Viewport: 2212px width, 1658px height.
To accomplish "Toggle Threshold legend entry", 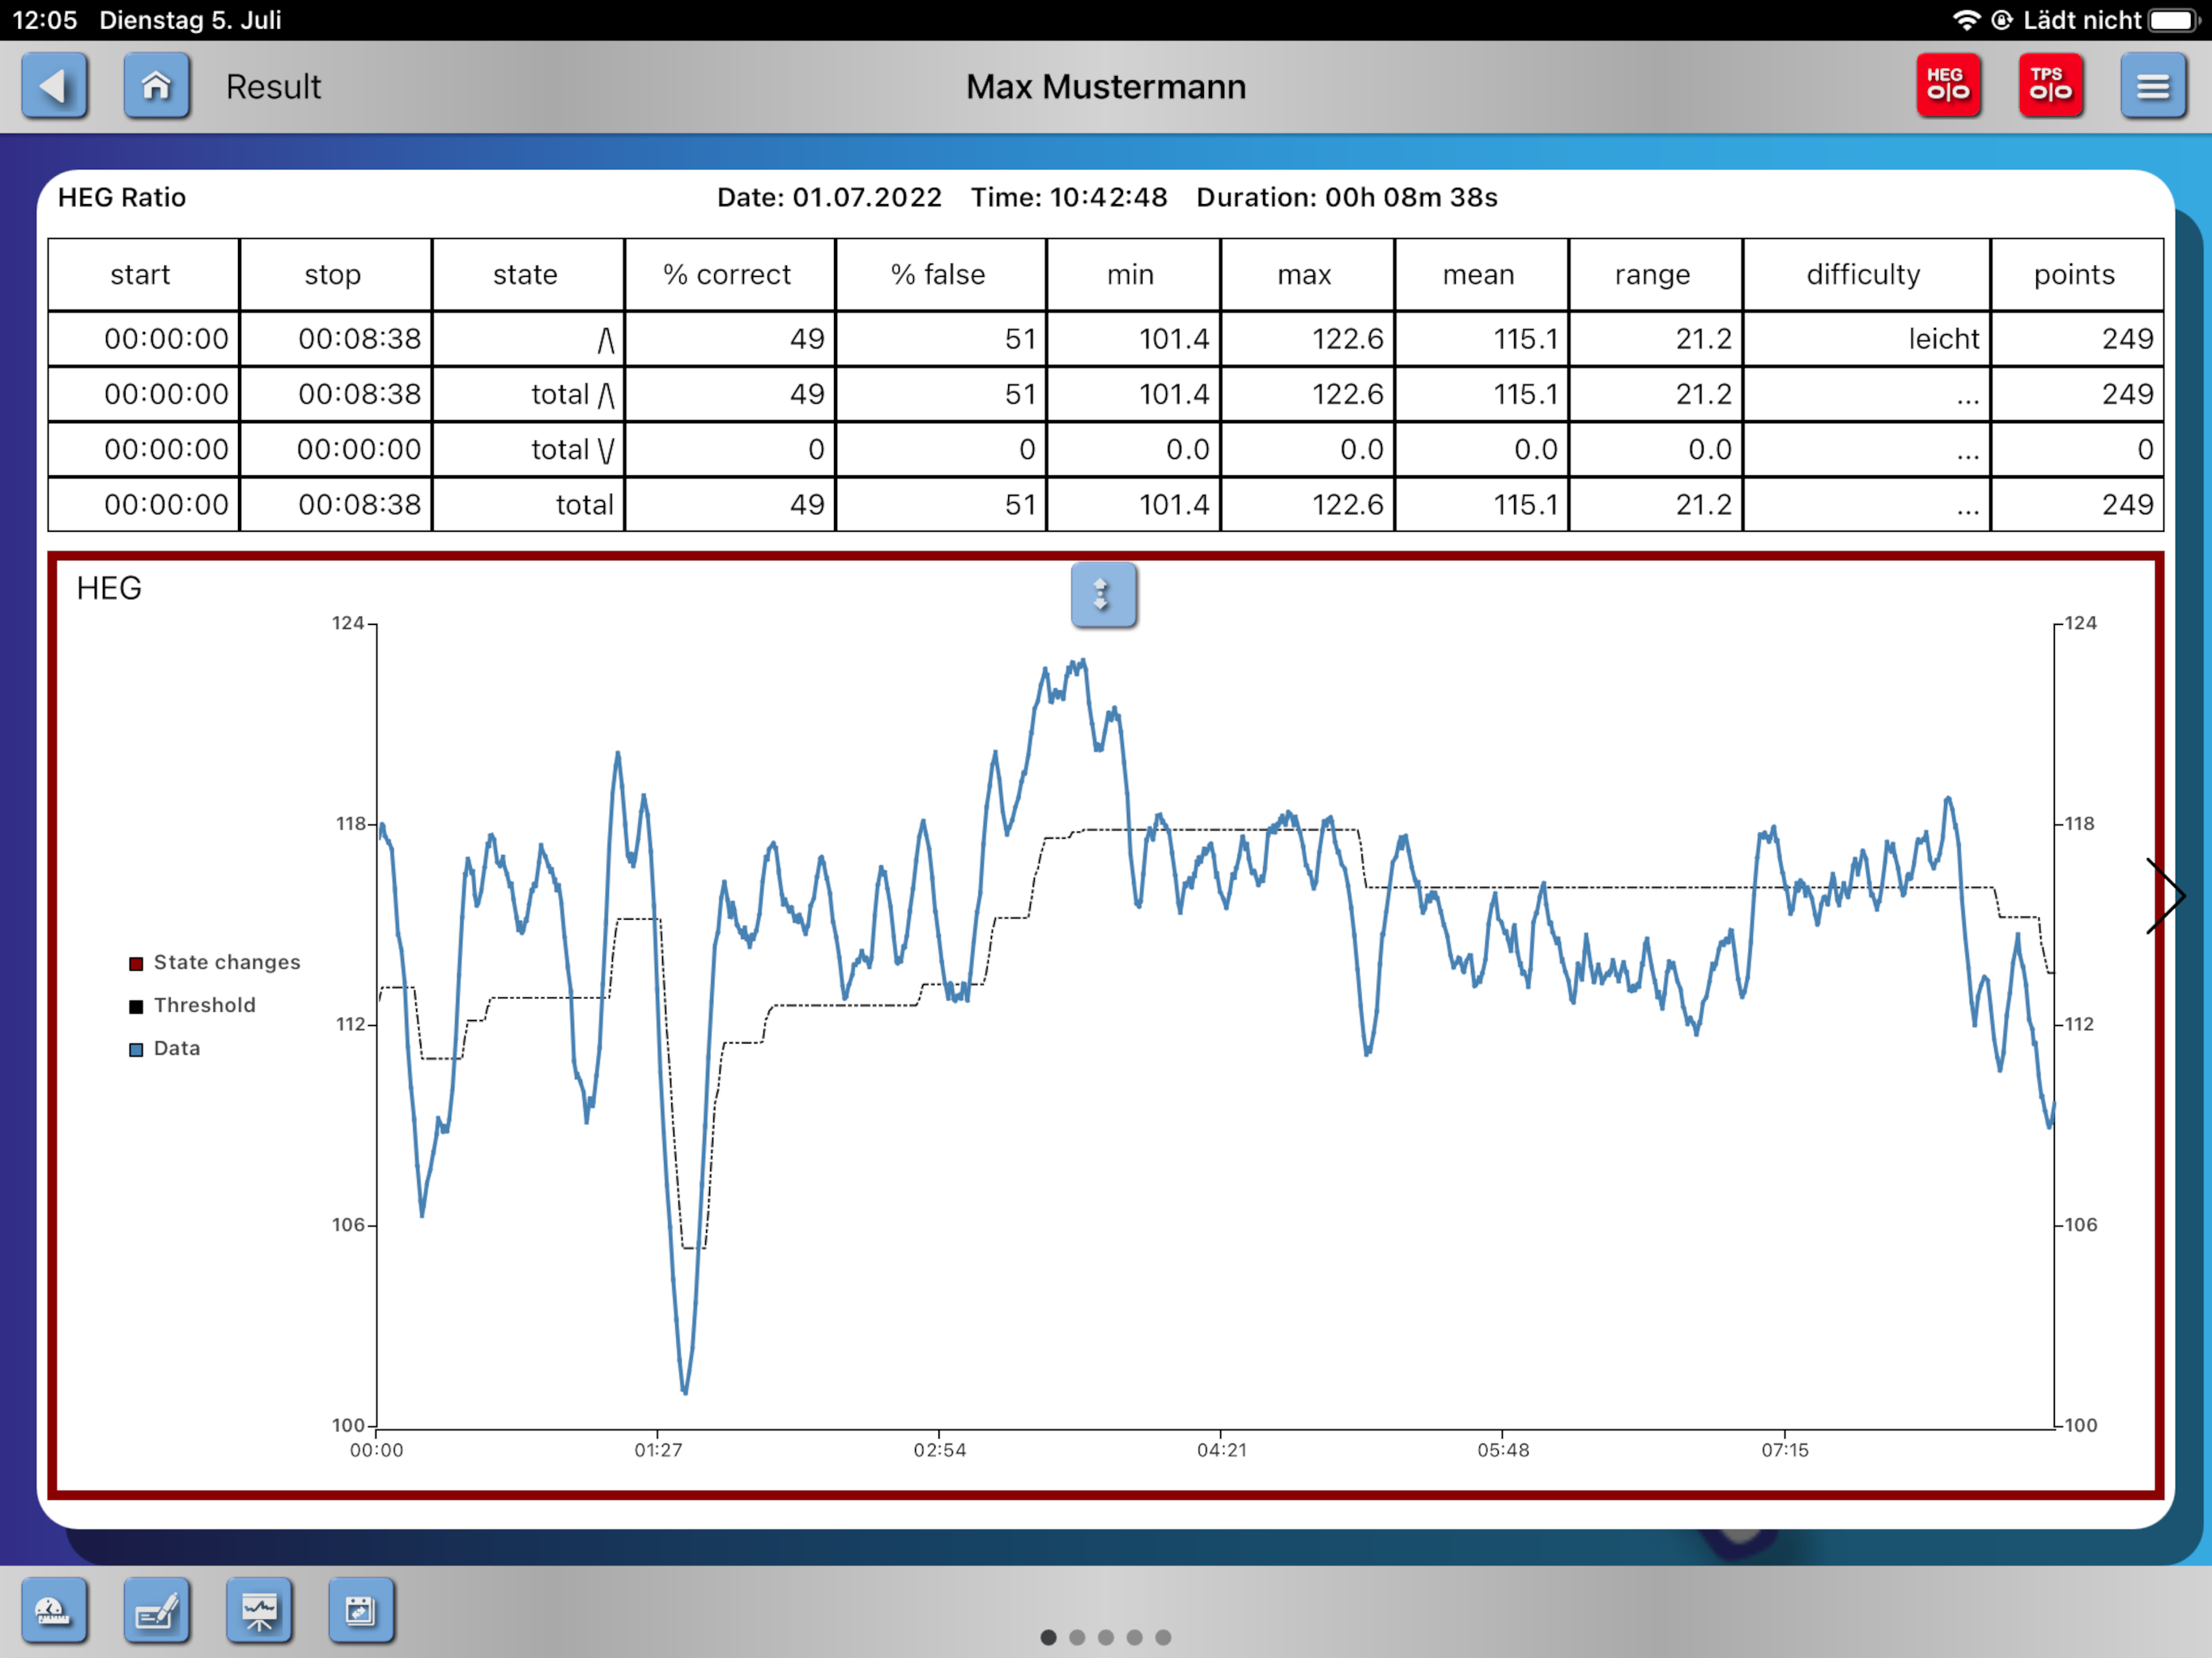I will 204,1005.
